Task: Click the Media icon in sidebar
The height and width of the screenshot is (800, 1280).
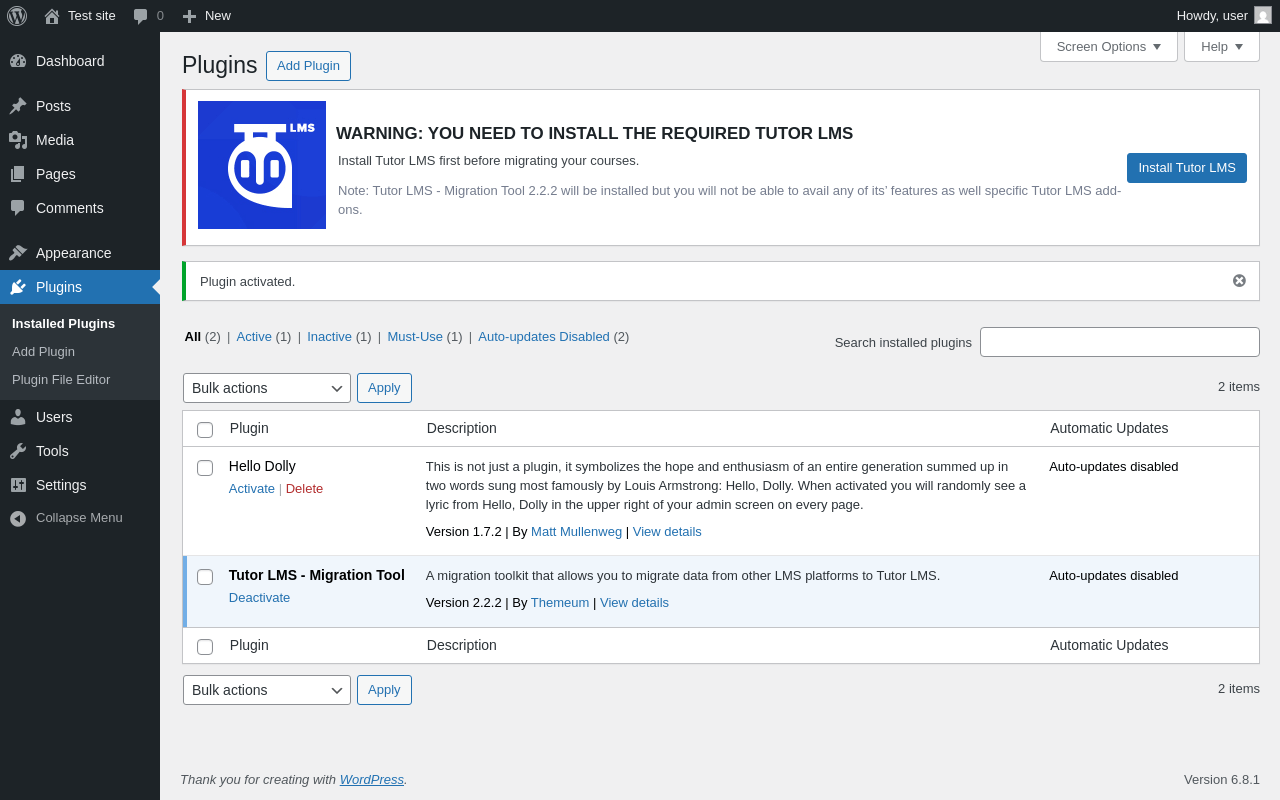Action: pos(18,140)
